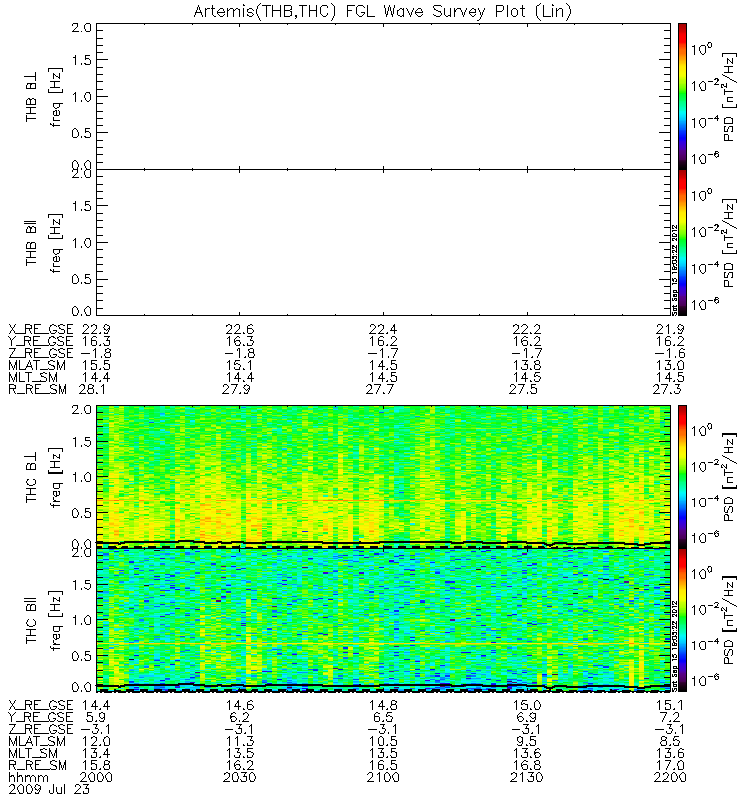The width and height of the screenshot is (750, 800).
Task: Click 'PSD [nT²/Hz]' label of the THB B⊥ colorbar
Action: coord(729,97)
